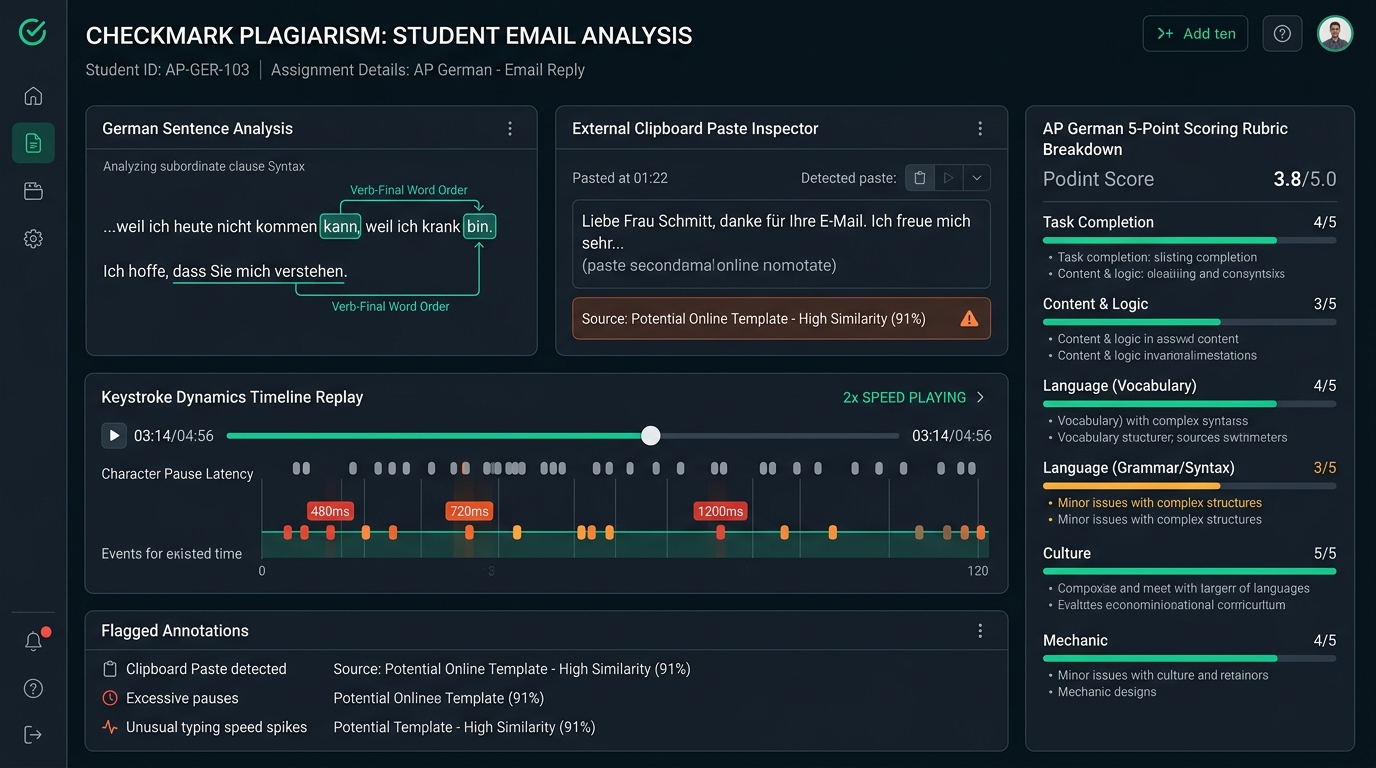Open German Sentence Analysis options menu
The image size is (1376, 768).
click(x=510, y=128)
